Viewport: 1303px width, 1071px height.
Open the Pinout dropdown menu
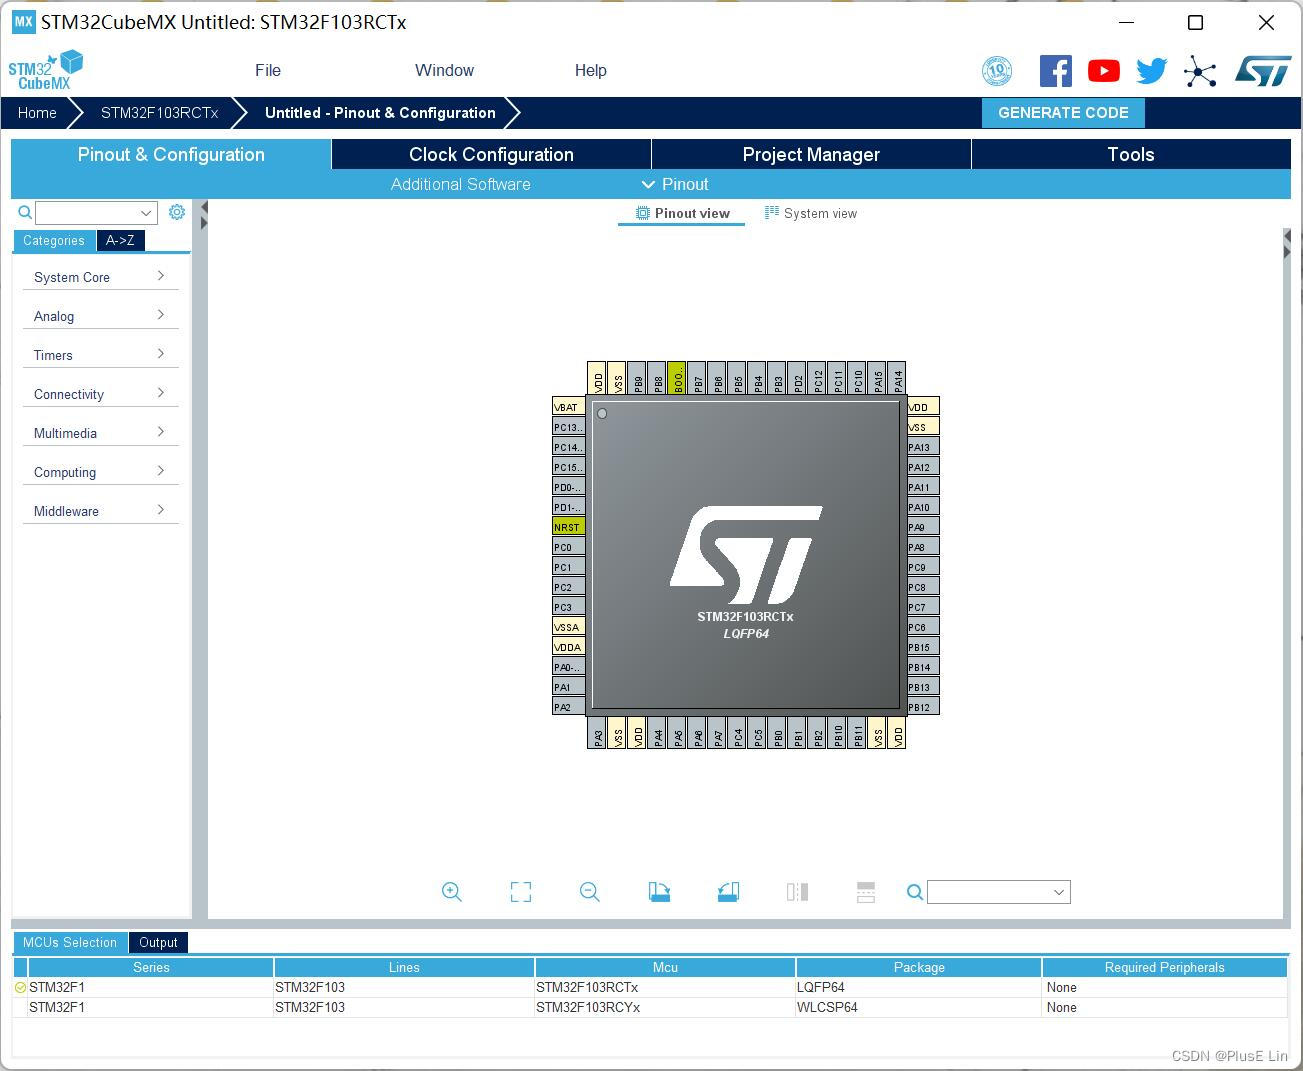tap(675, 184)
